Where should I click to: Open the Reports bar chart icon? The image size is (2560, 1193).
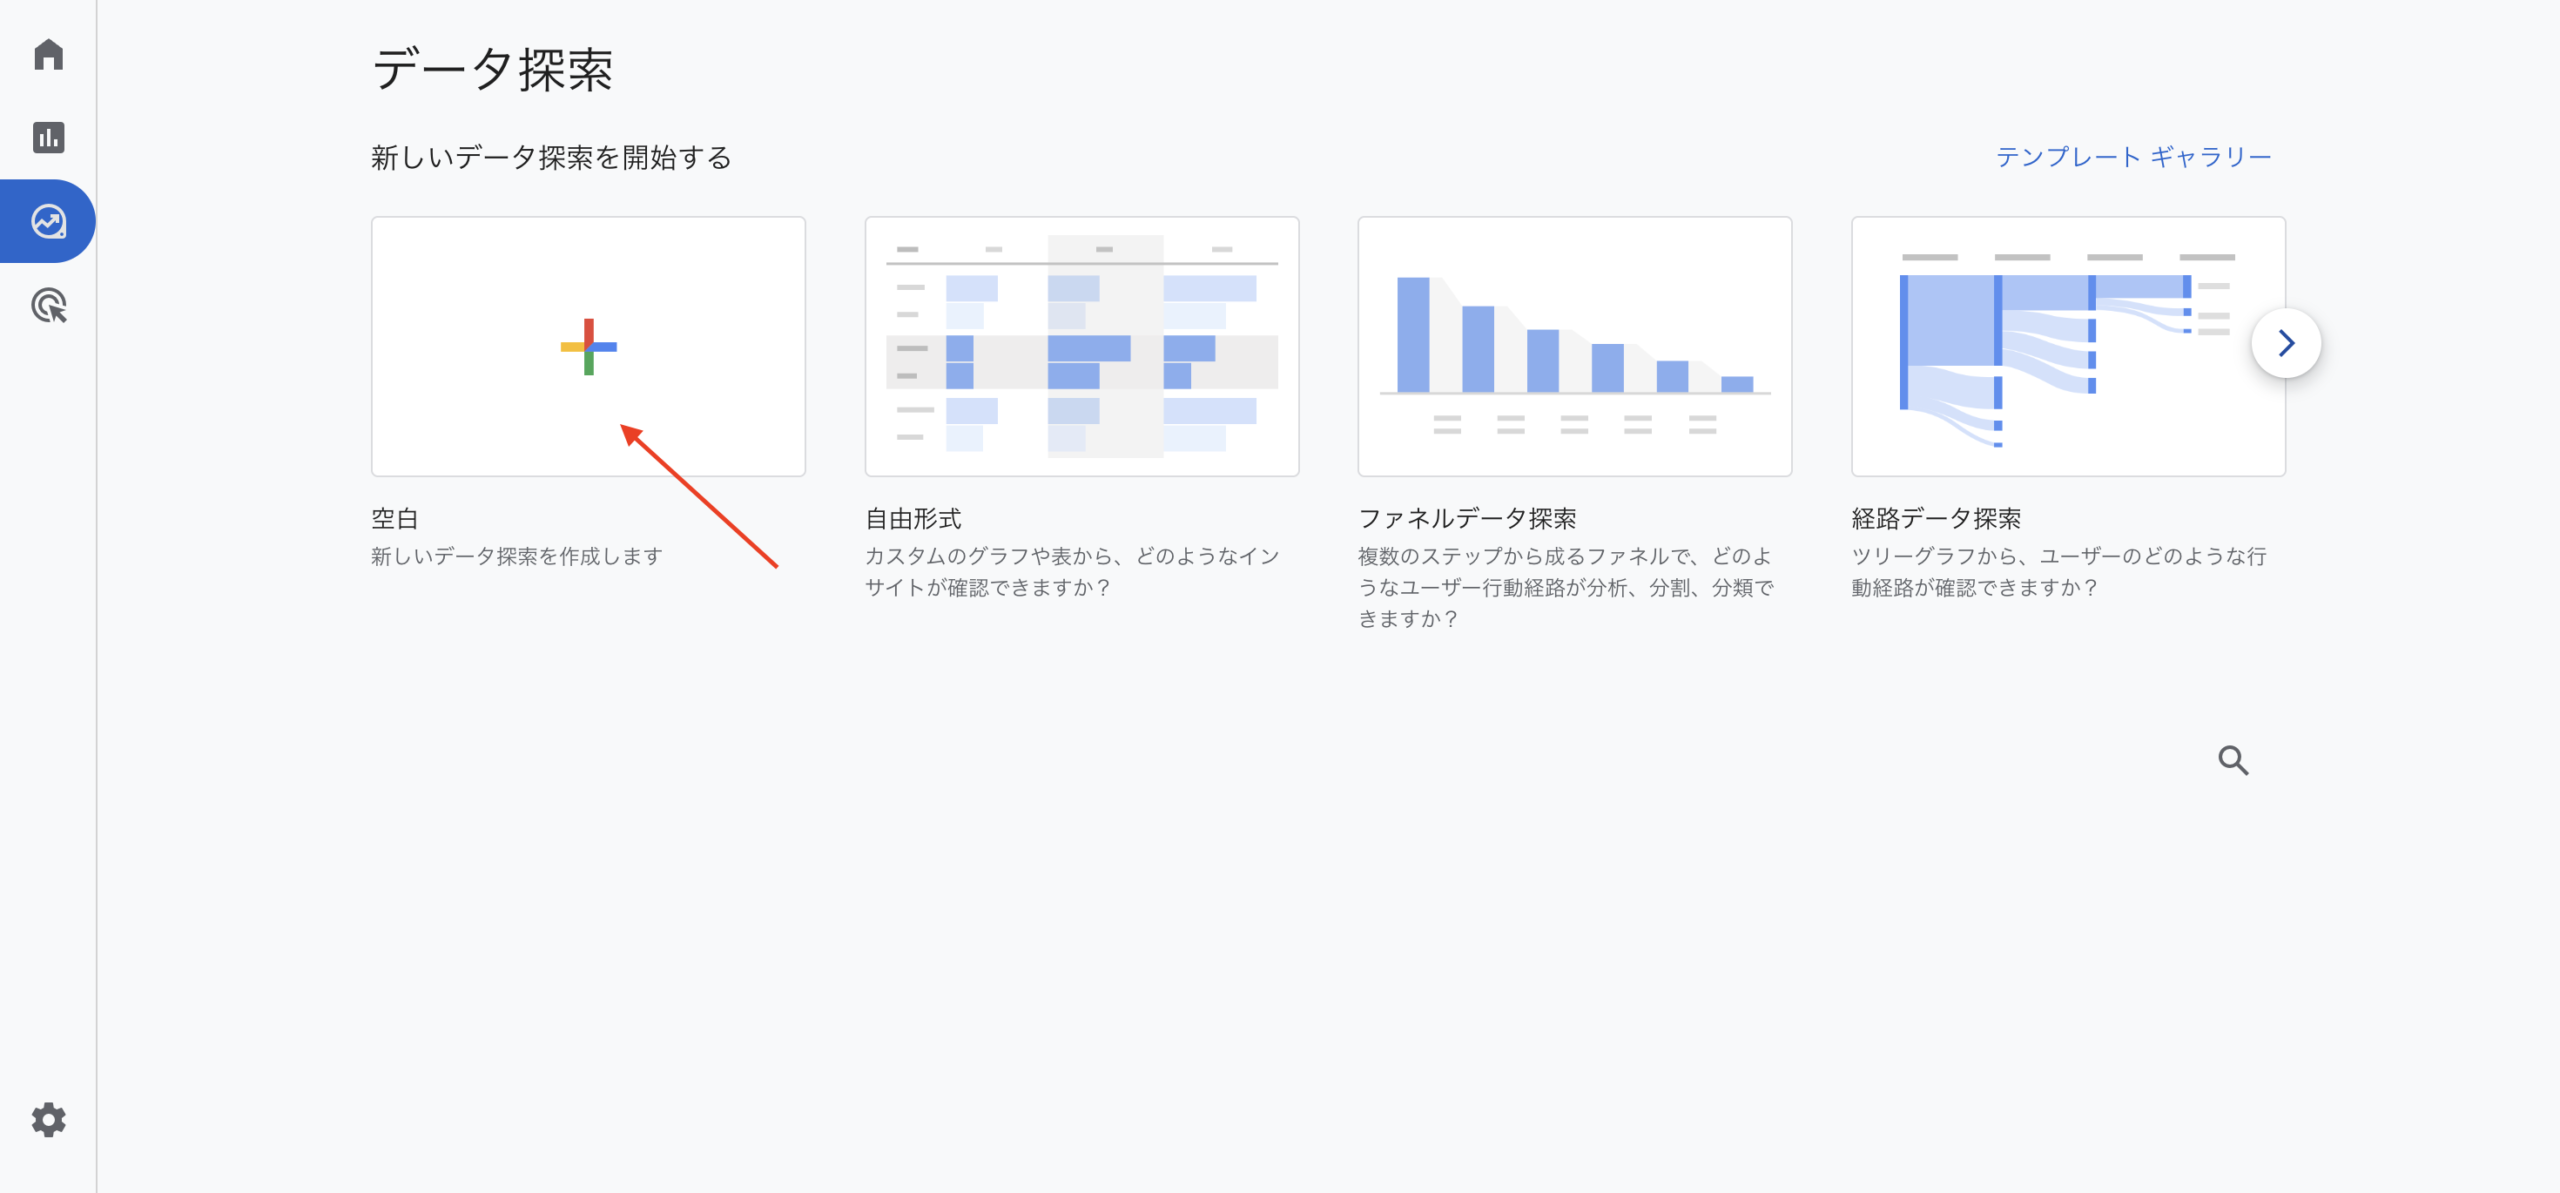tap(48, 137)
